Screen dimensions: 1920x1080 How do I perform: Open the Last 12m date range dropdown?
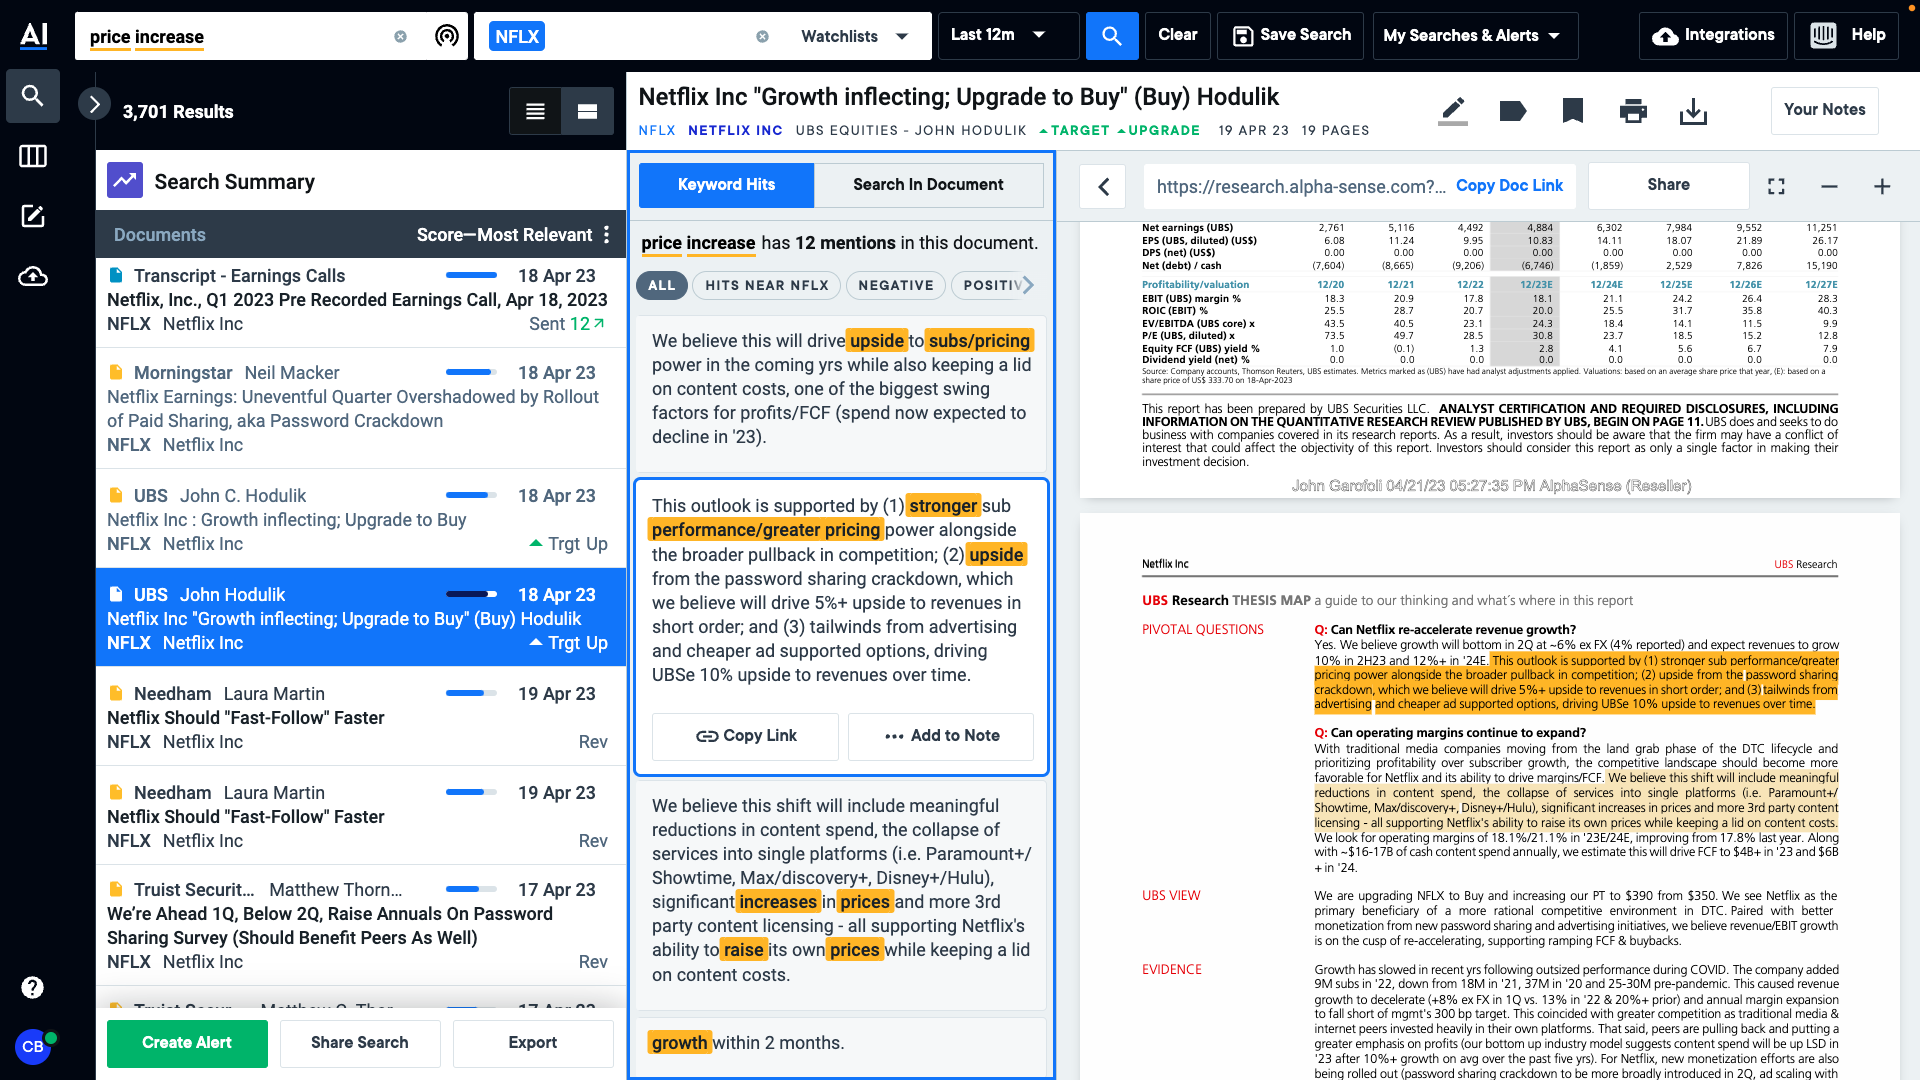pyautogui.click(x=1008, y=35)
